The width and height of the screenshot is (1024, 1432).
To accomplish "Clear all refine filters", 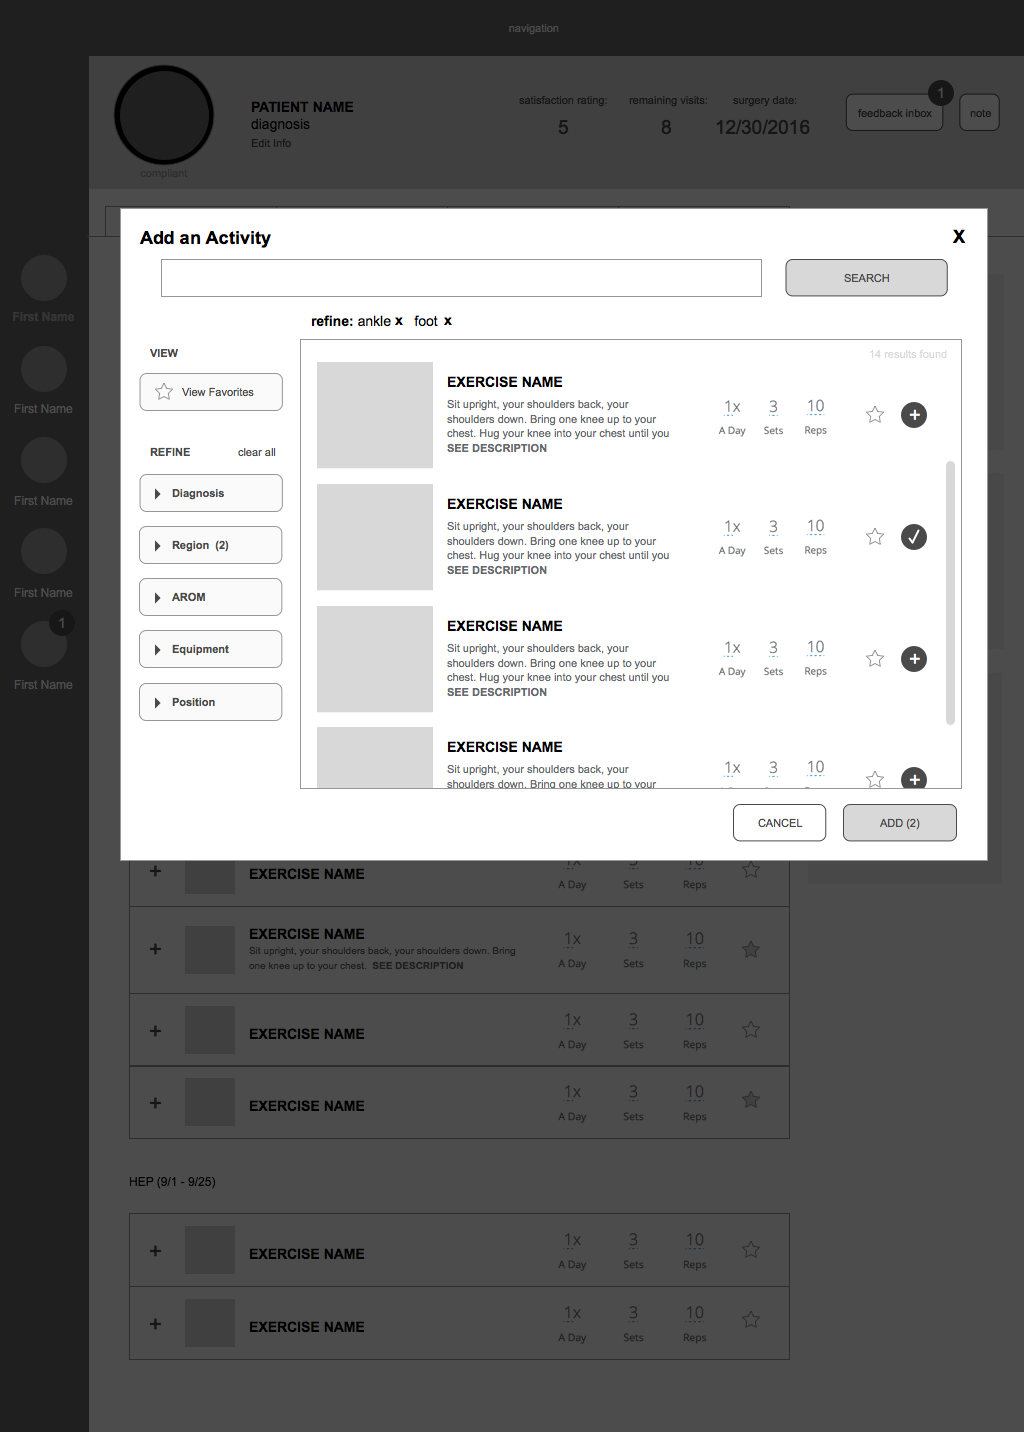I will [x=257, y=452].
